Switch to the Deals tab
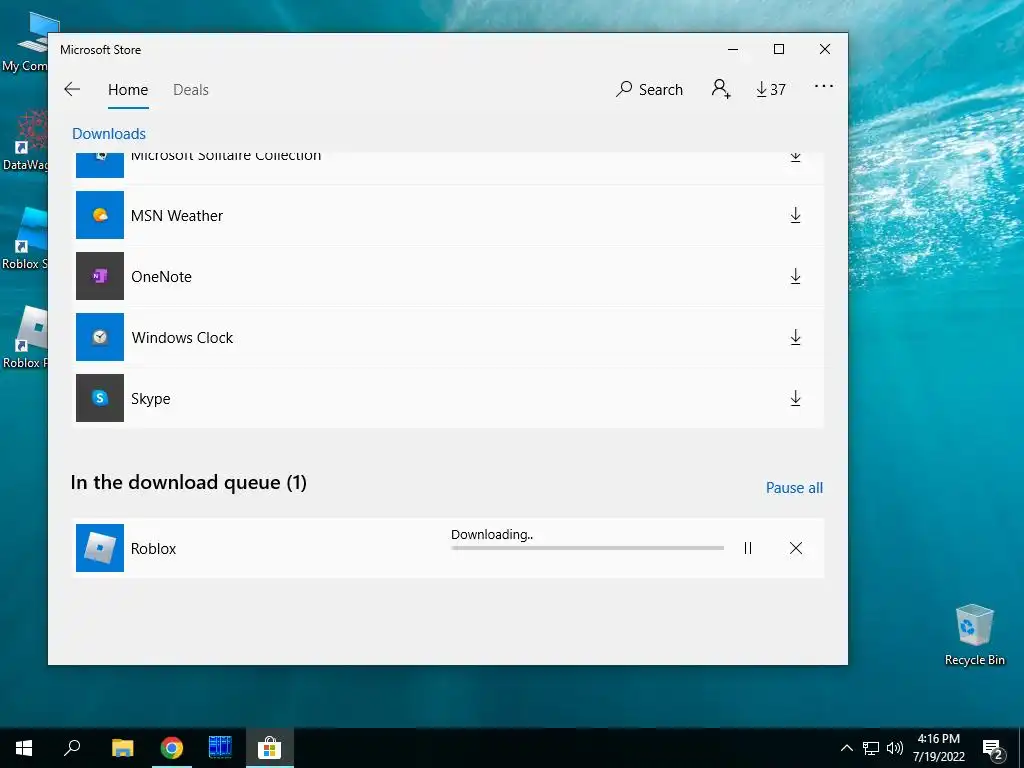Viewport: 1024px width, 768px height. [191, 89]
